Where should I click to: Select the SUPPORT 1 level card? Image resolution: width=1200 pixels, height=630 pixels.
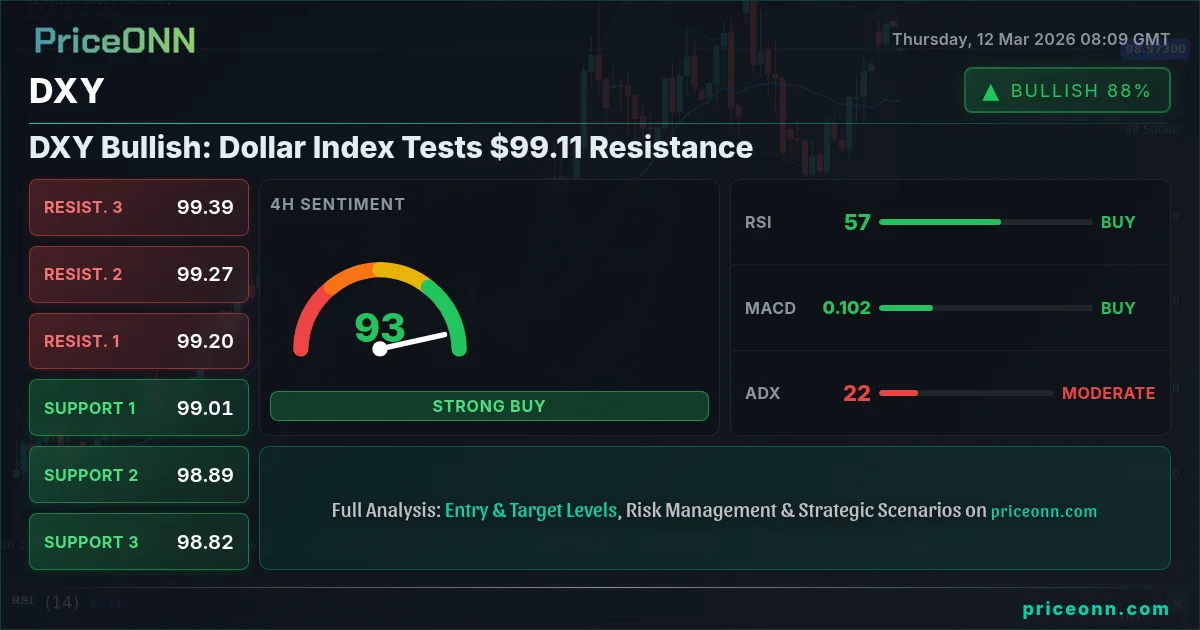coord(139,408)
